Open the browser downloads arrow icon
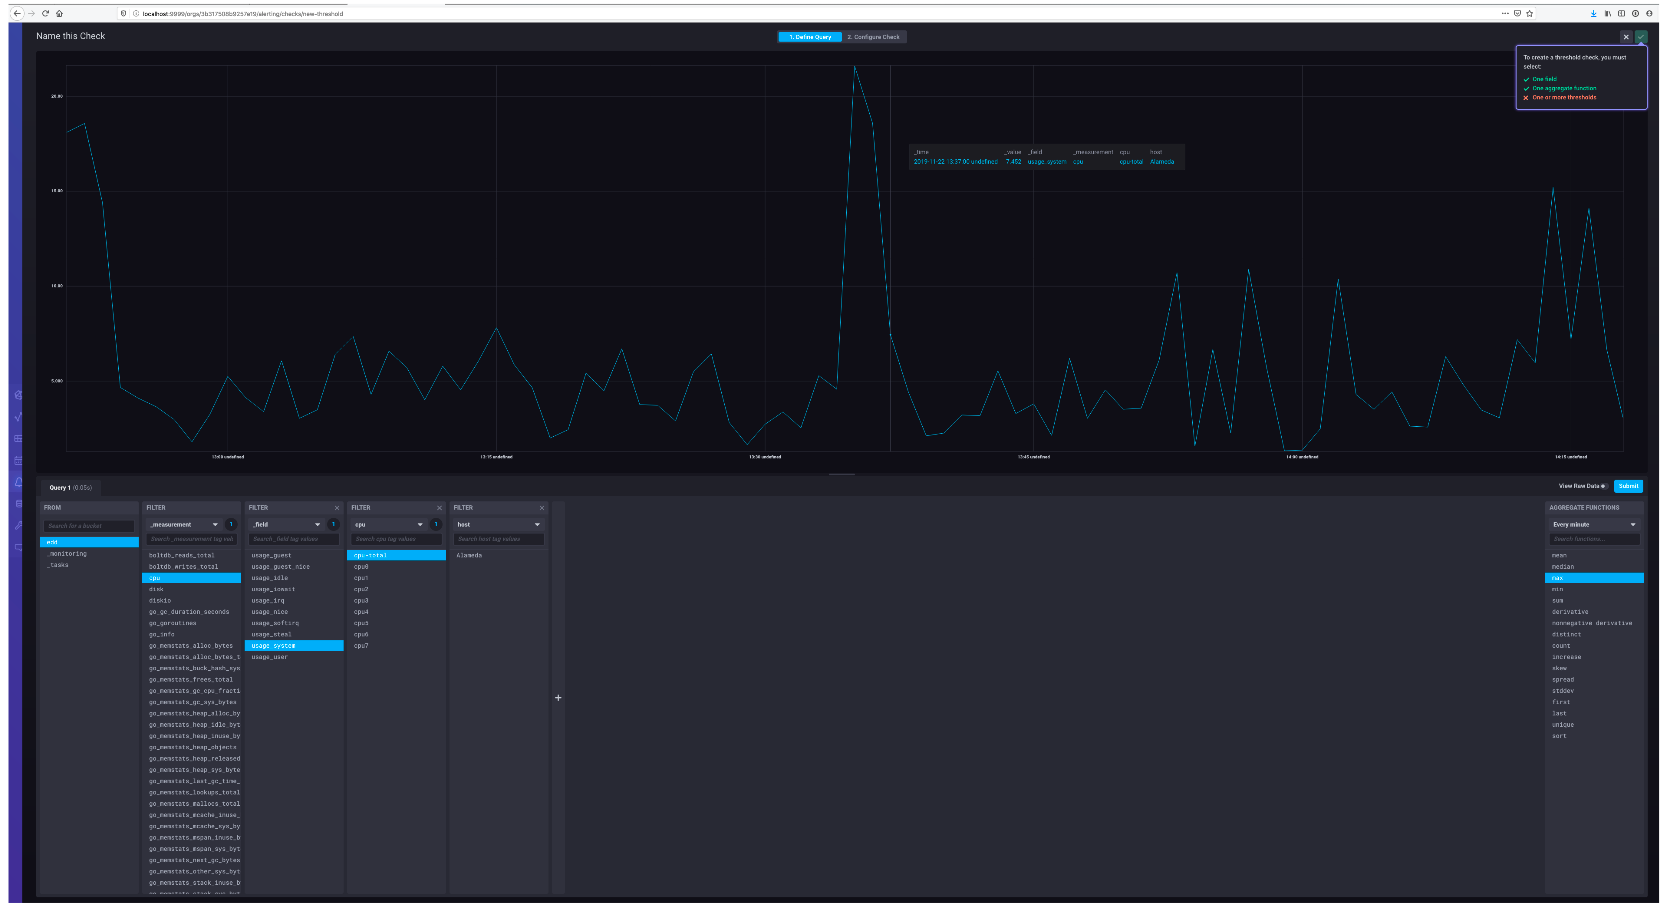 pos(1593,13)
